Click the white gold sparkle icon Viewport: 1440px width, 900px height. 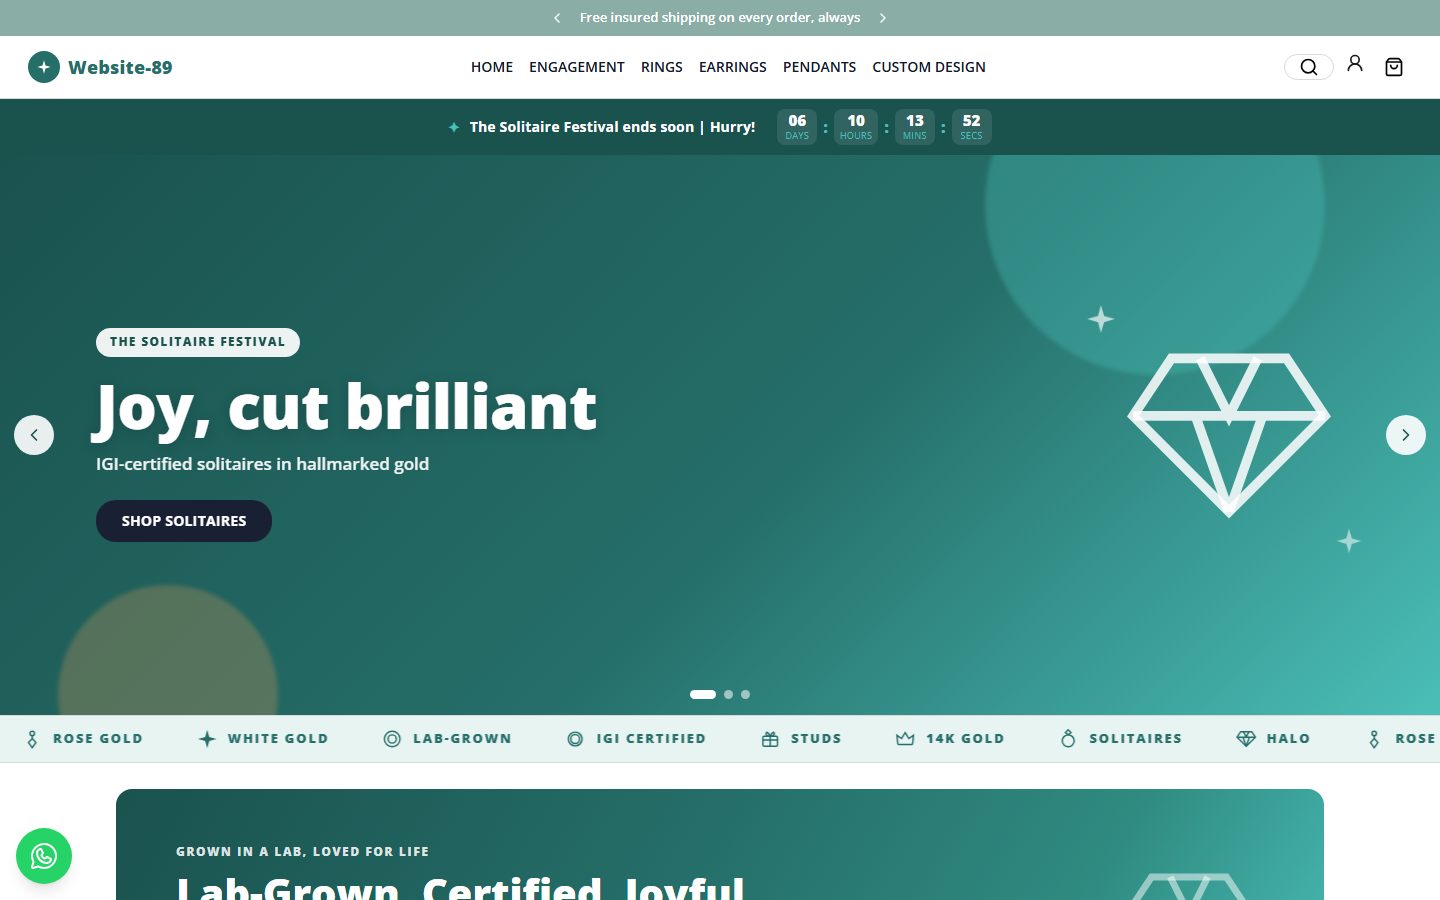(x=207, y=739)
